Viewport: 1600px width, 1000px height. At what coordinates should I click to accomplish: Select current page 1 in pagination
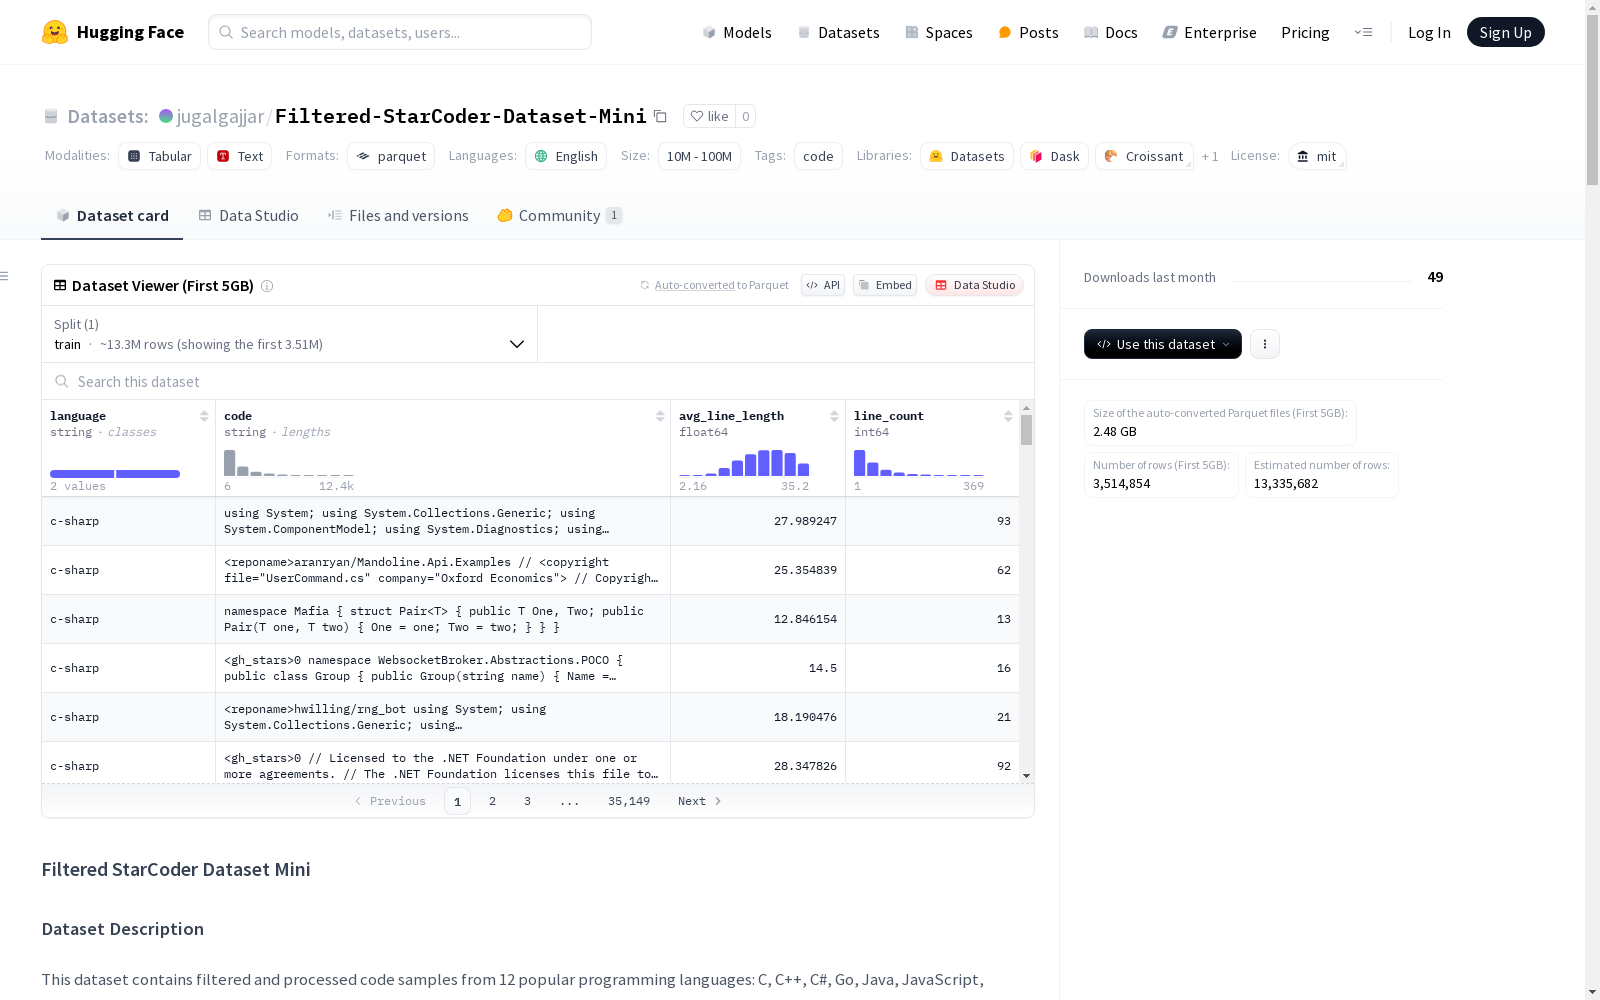(457, 801)
